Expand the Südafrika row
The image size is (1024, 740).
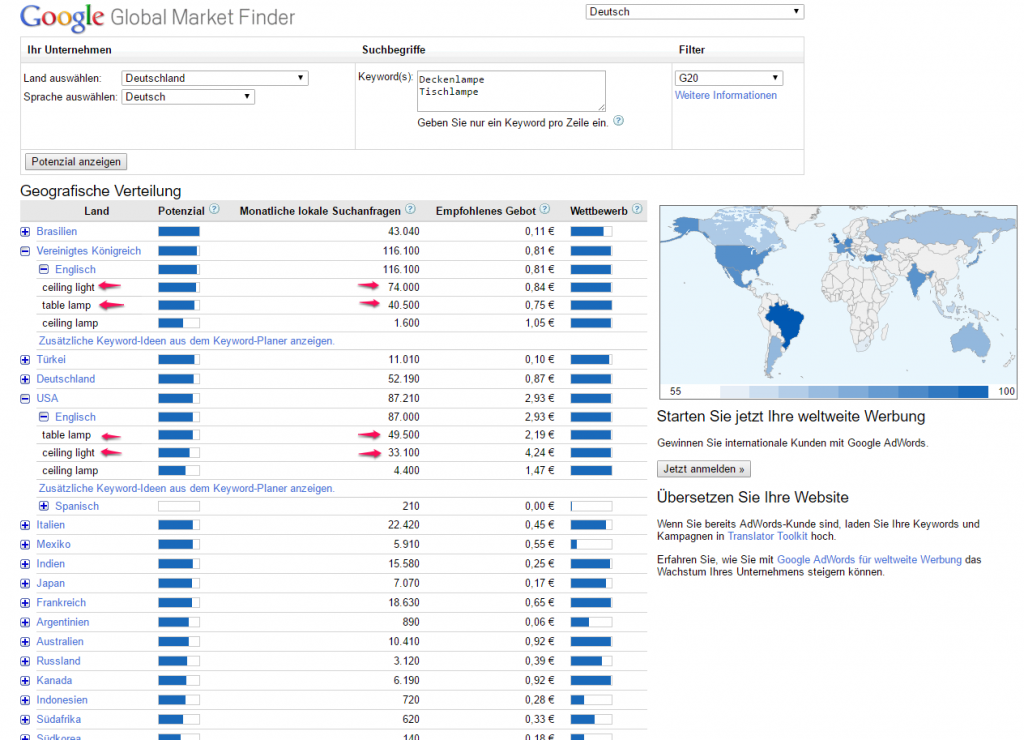click(x=25, y=720)
